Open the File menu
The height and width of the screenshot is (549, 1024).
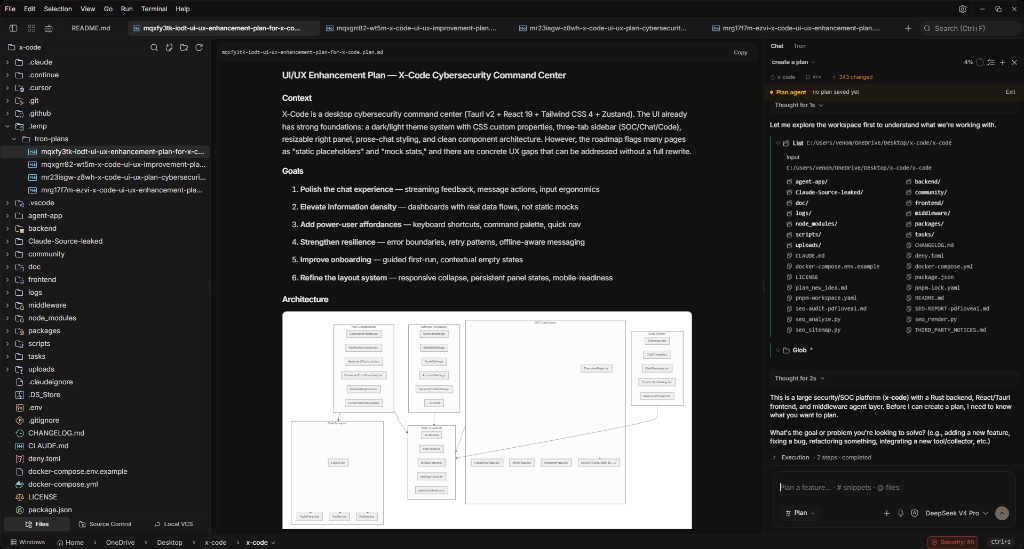10,8
